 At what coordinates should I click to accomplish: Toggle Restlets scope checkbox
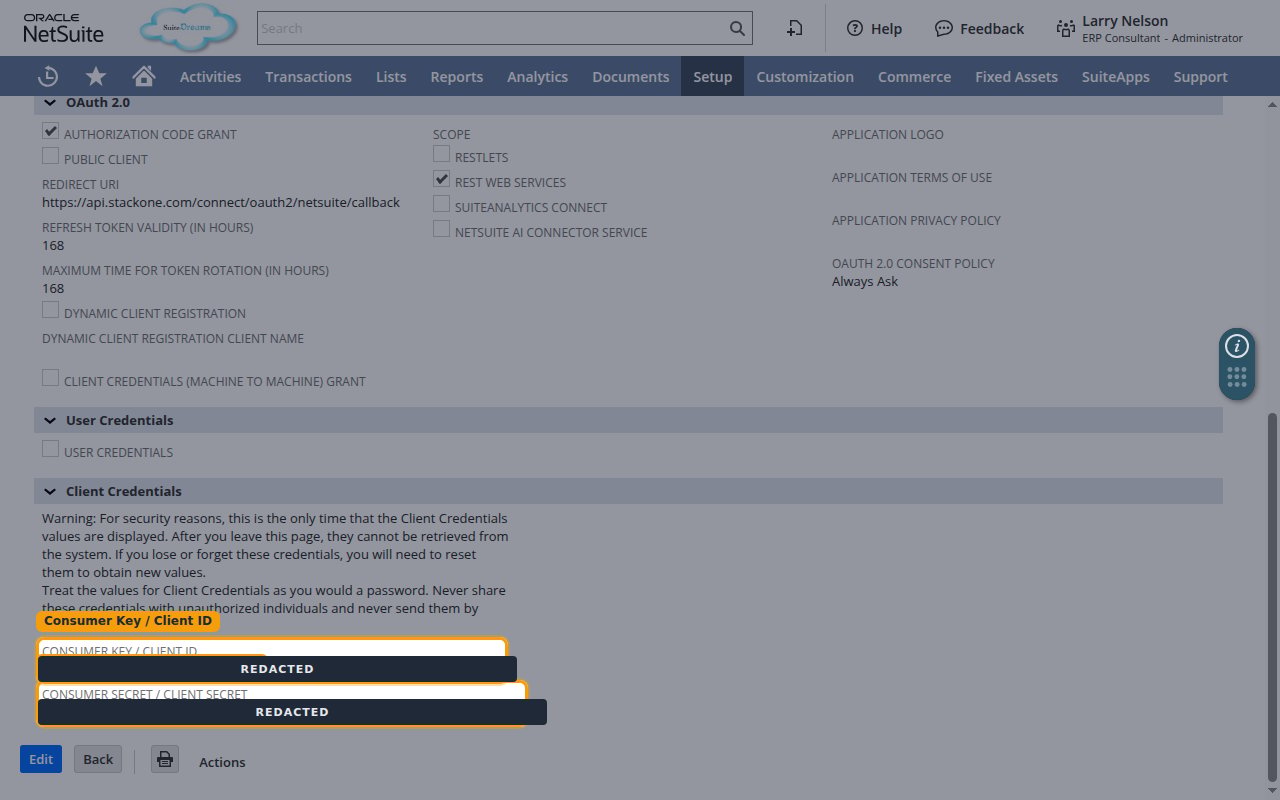point(441,154)
